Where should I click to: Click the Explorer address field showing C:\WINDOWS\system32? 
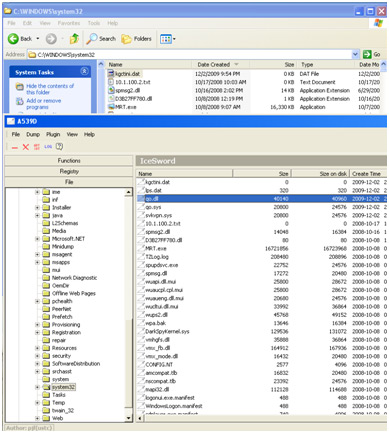pyautogui.click(x=189, y=54)
